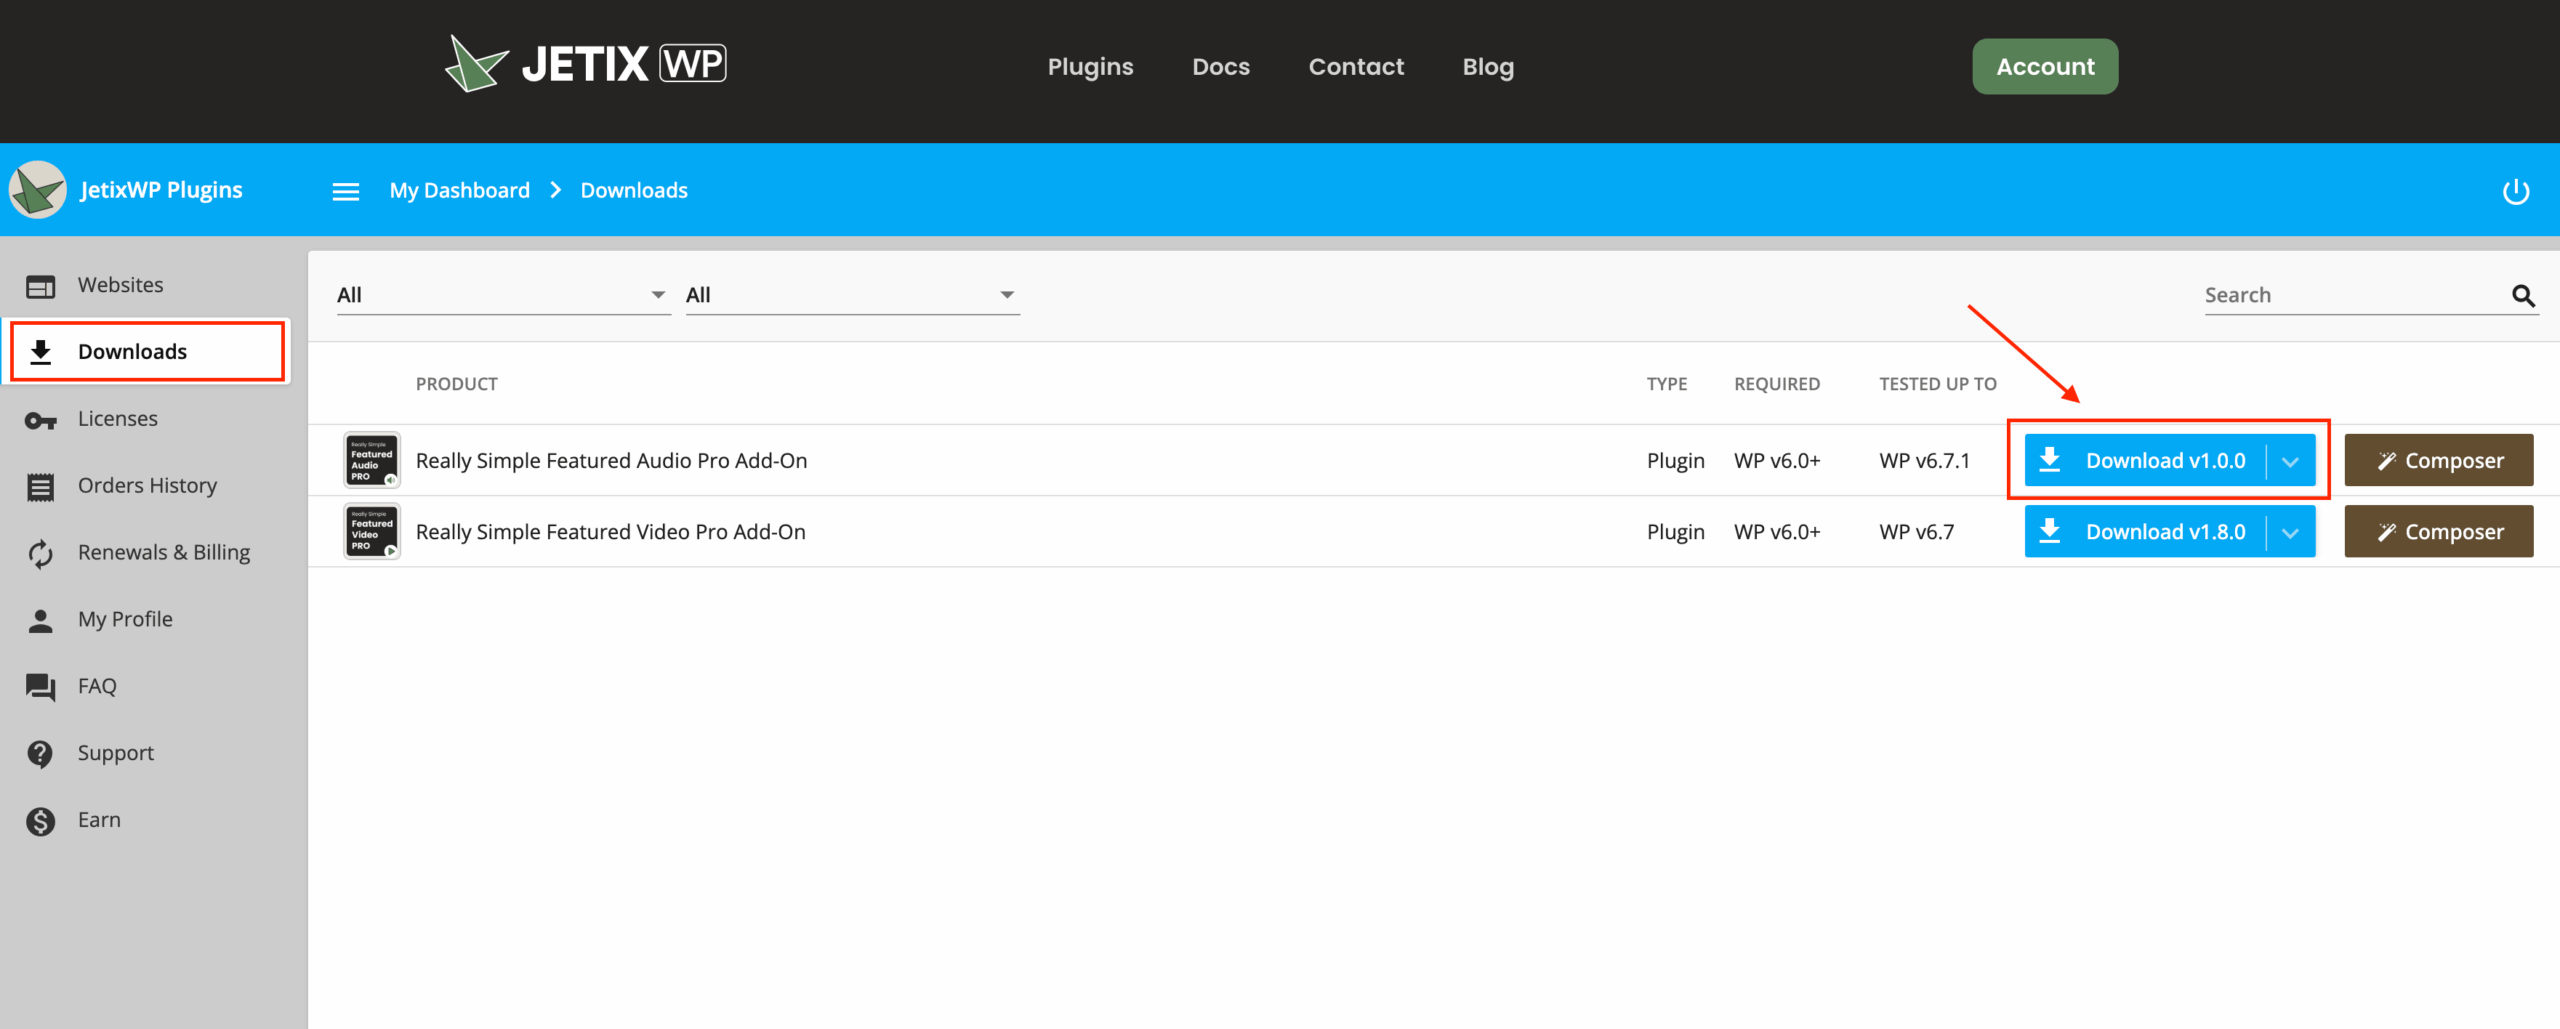Image resolution: width=2560 pixels, height=1029 pixels.
Task: Click the JetixWP Plugins bird avatar
Action: click(37, 190)
